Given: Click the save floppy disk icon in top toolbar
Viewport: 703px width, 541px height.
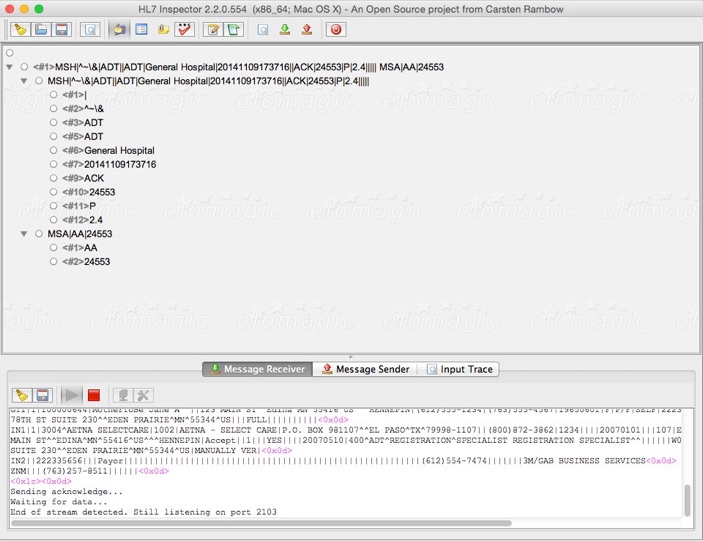Looking at the screenshot, I should click(x=62, y=30).
